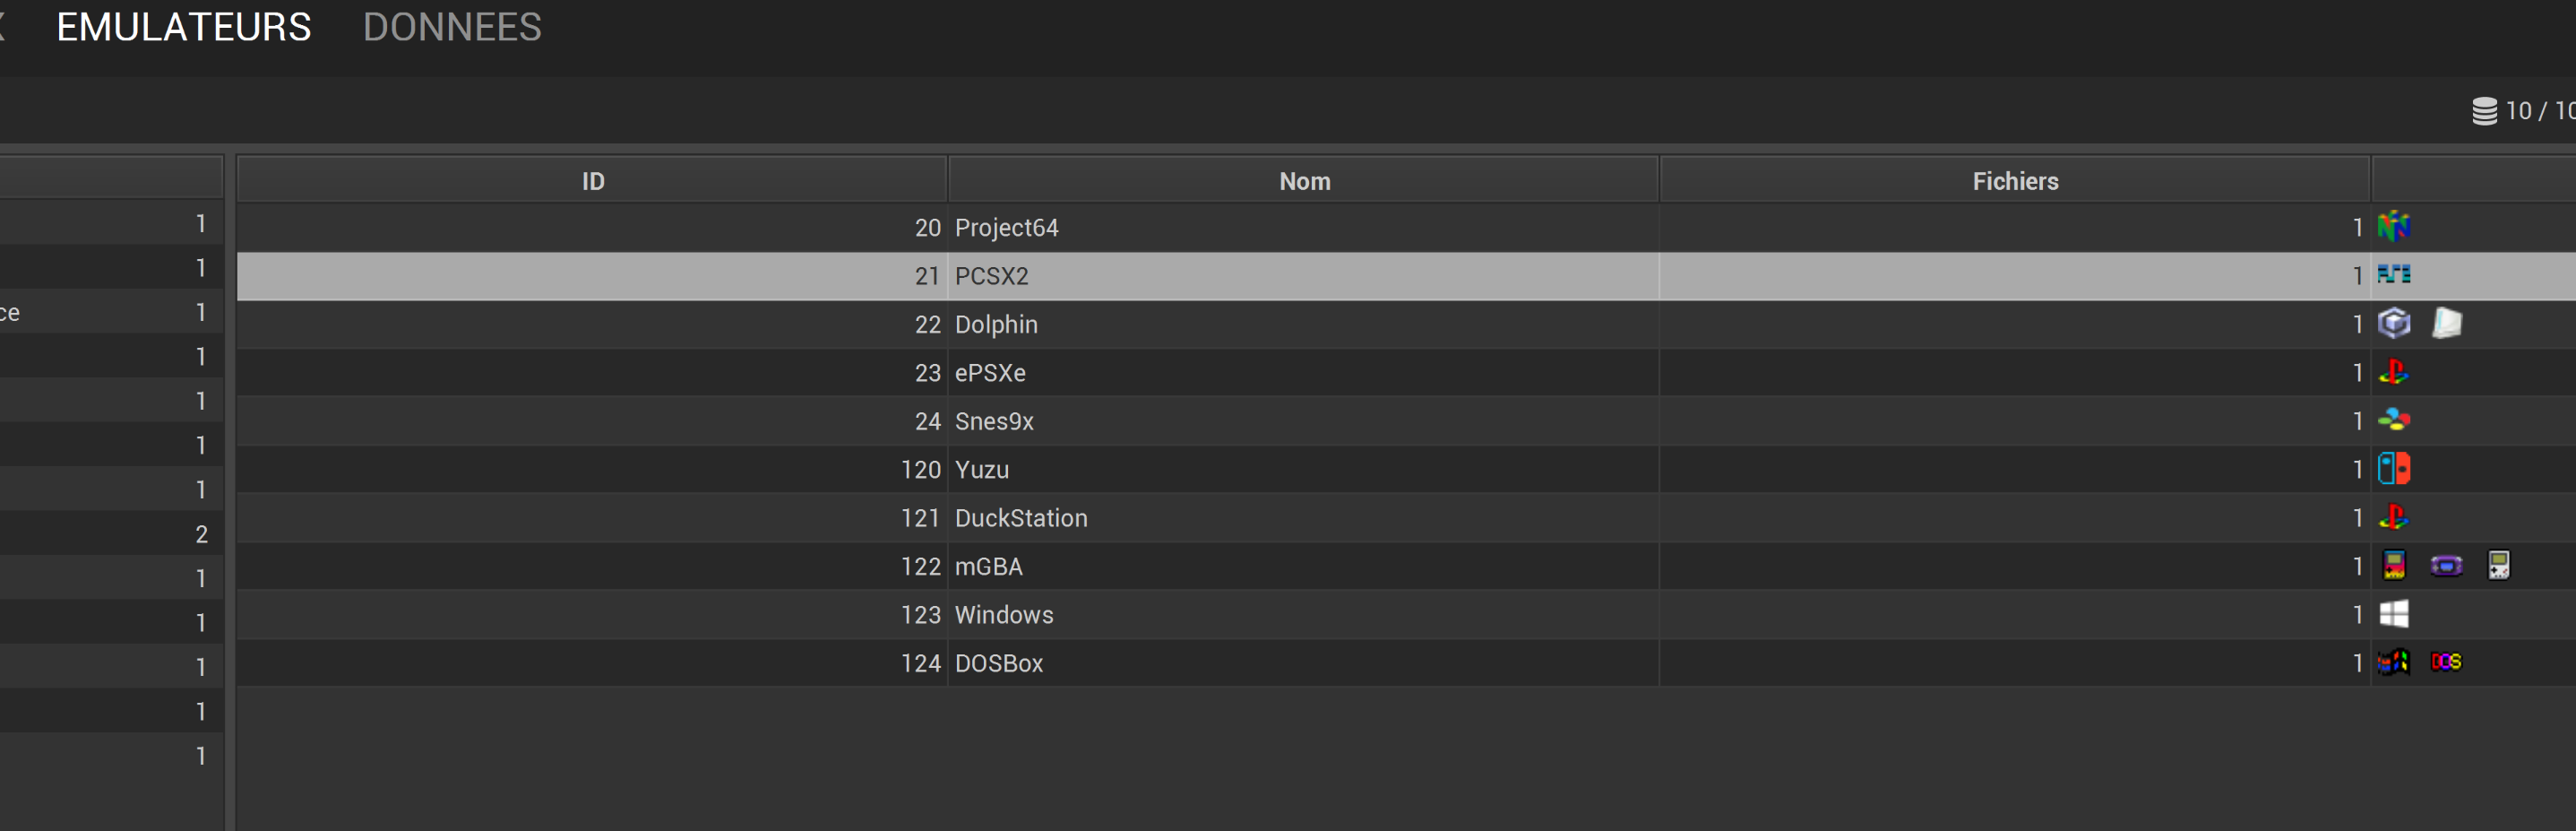Click the Game Boy Color icon beside mGBA
Screen dimensions: 2576x831
(2393, 565)
